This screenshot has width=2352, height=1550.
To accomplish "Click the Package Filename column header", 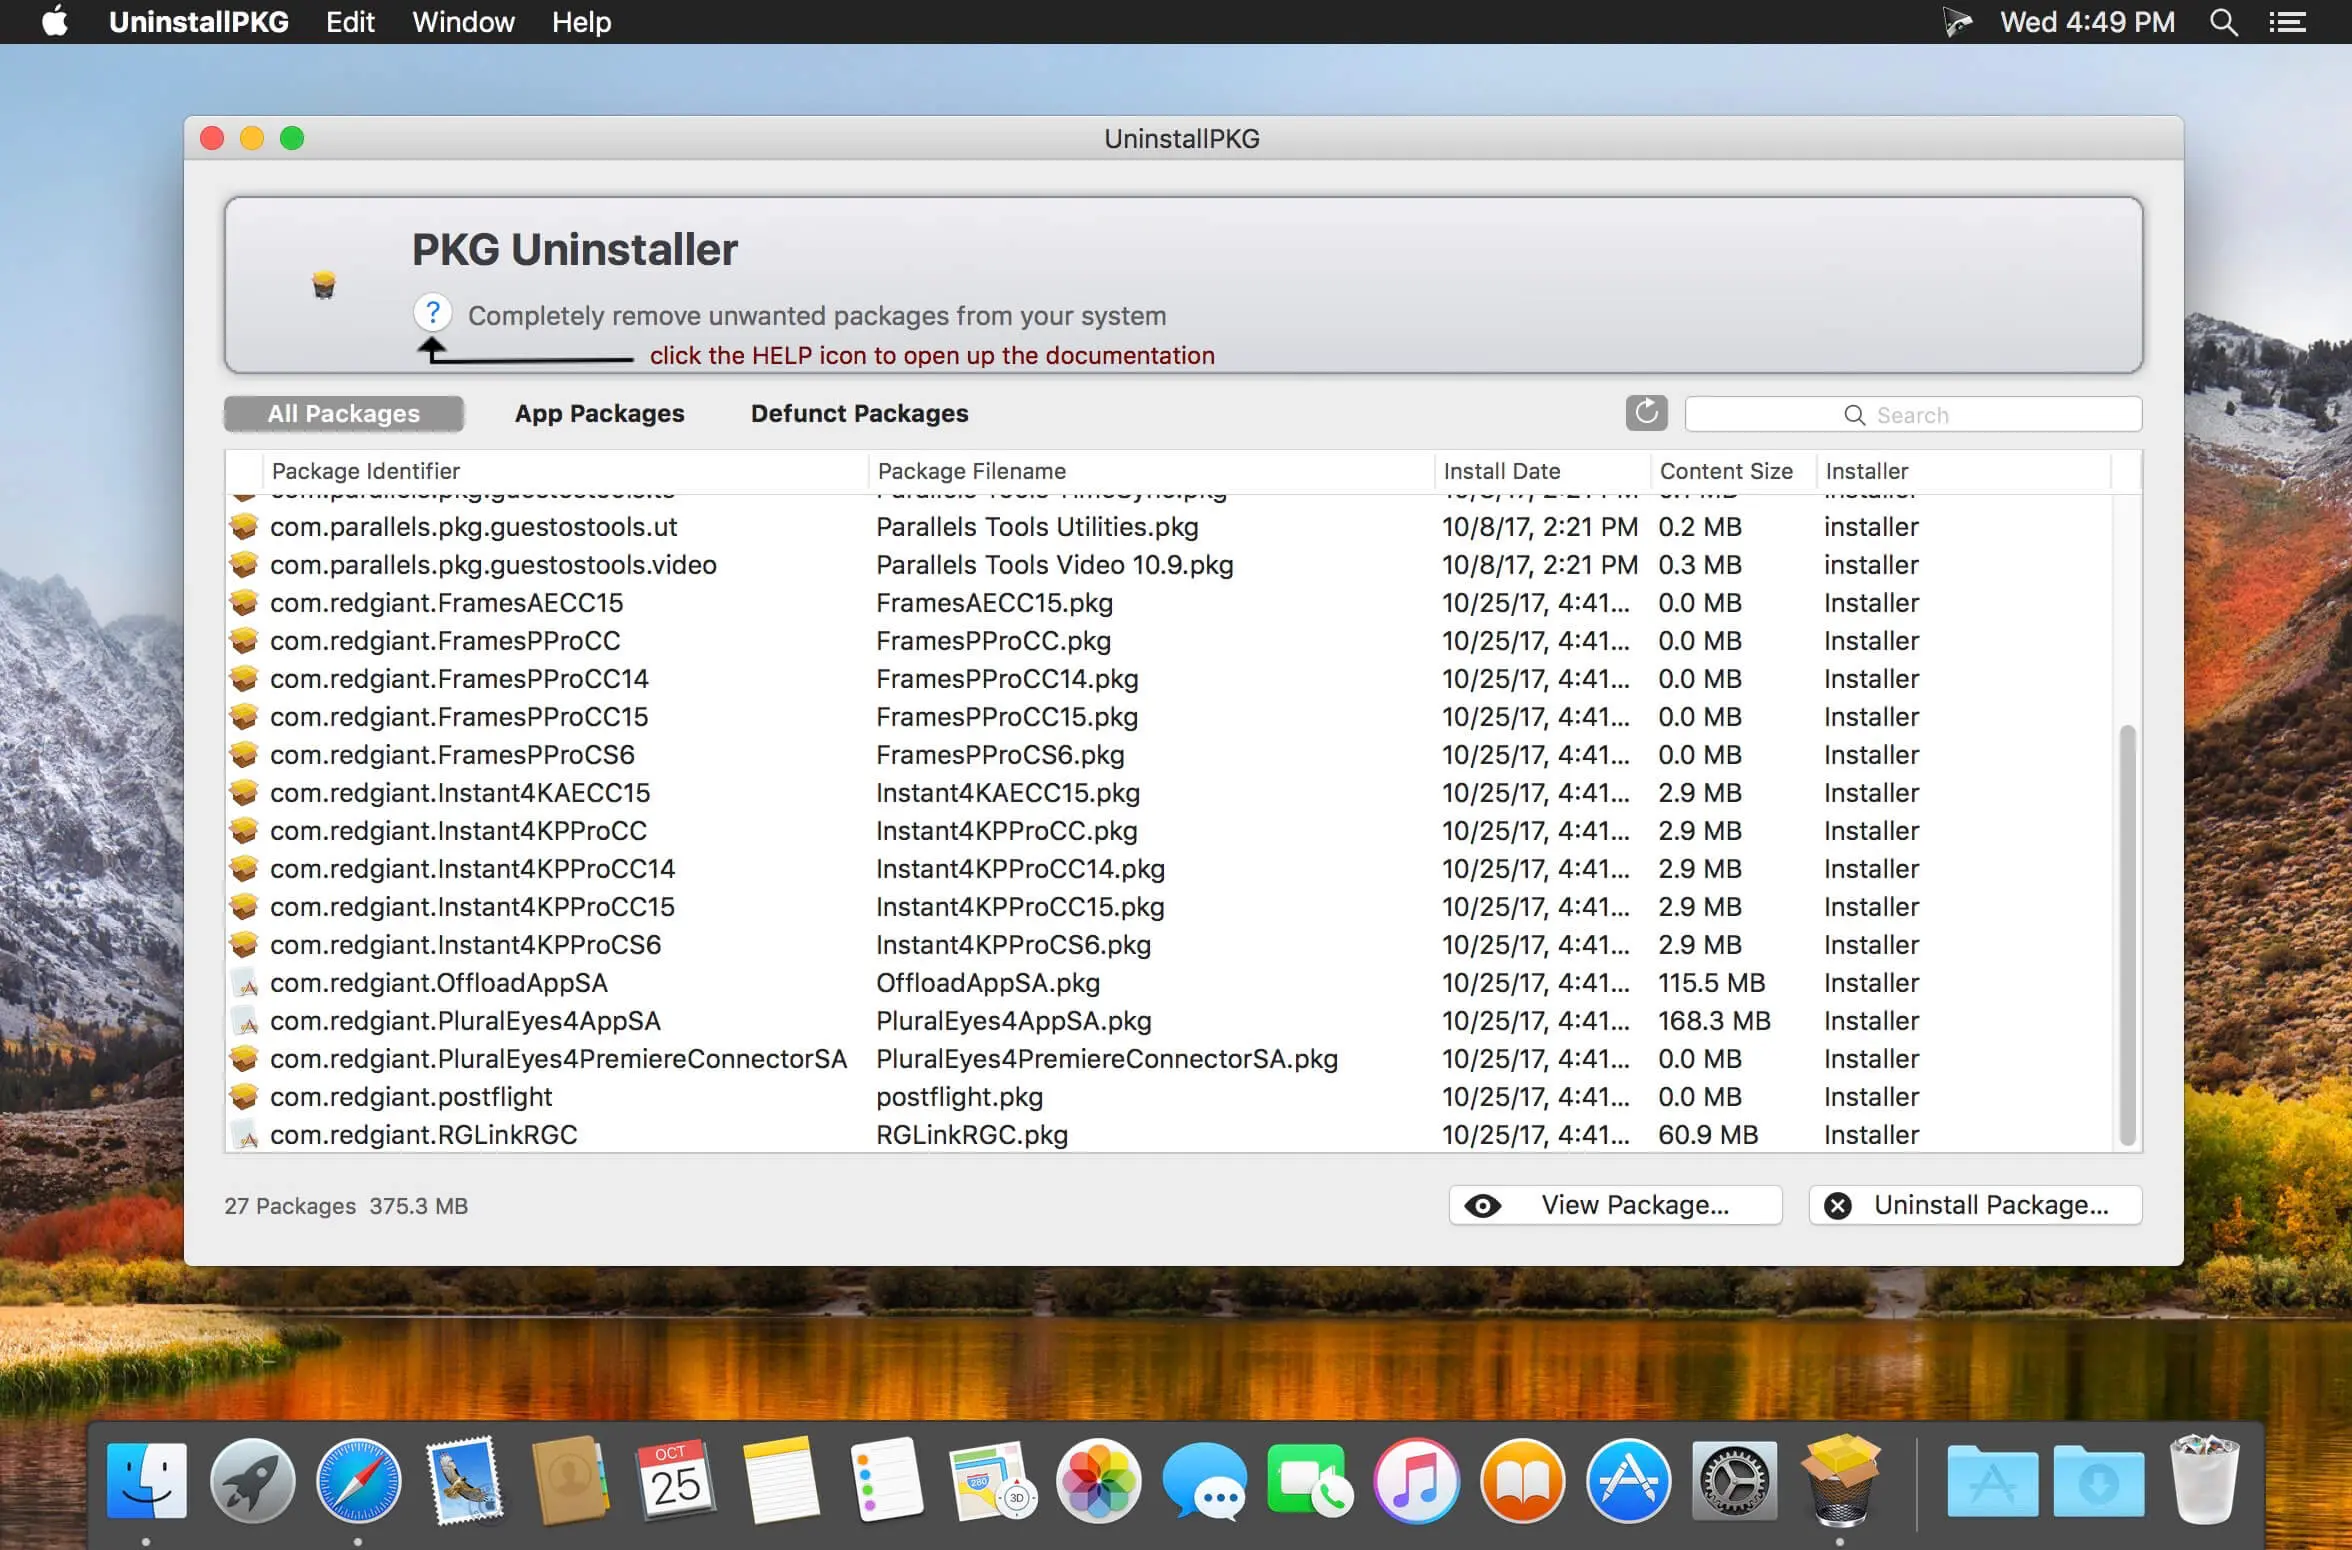I will (x=970, y=469).
